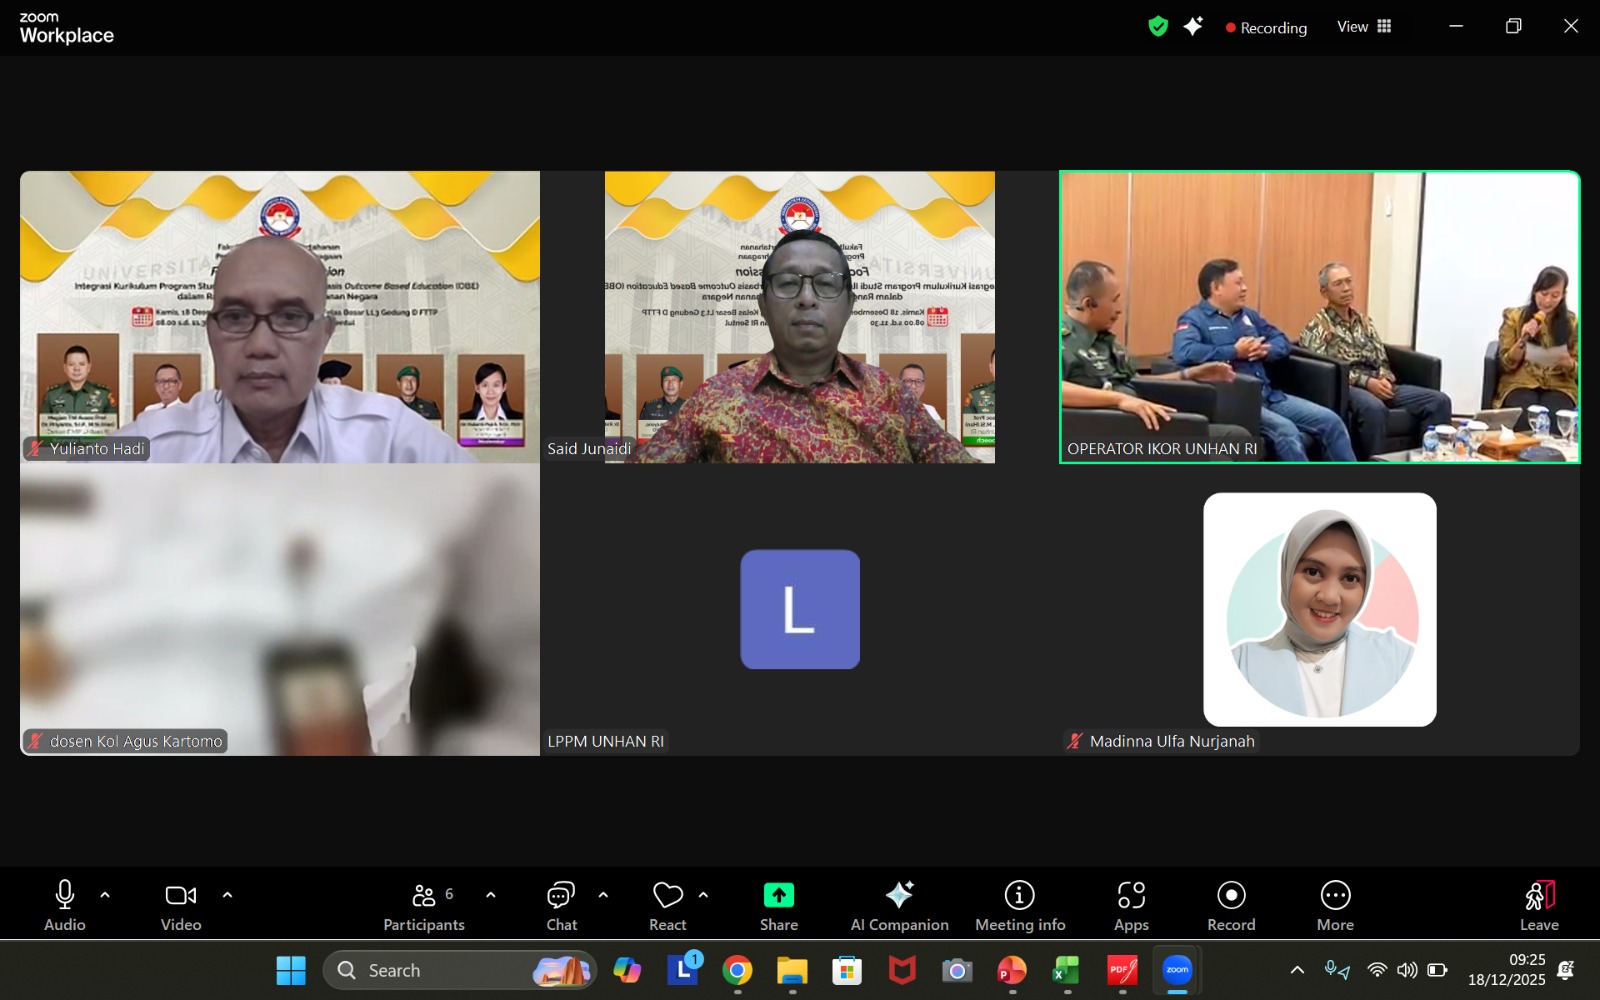Expand the Participants options caret
The width and height of the screenshot is (1600, 1000).
pos(490,895)
